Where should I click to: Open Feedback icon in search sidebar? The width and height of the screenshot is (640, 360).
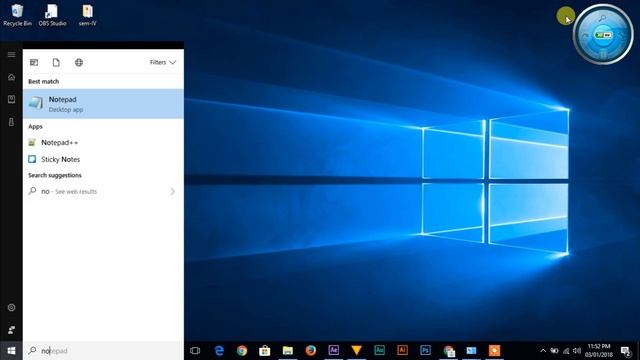click(x=11, y=329)
